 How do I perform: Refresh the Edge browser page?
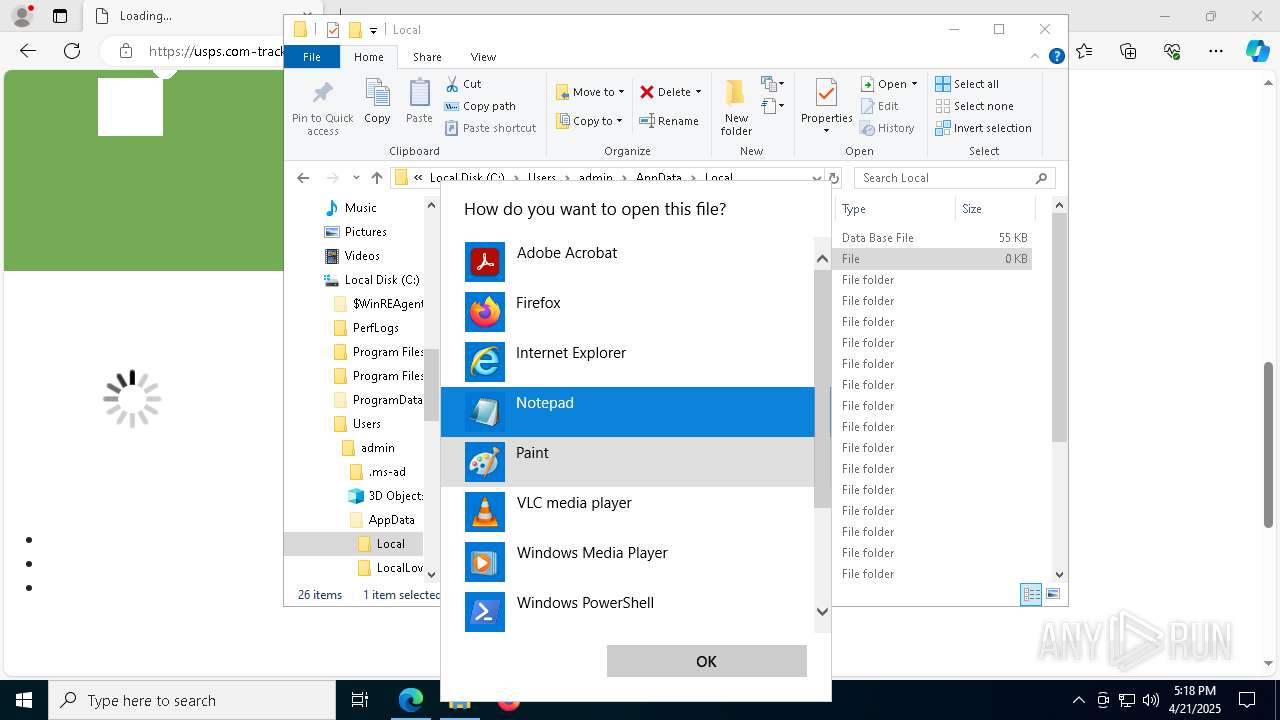pos(72,51)
